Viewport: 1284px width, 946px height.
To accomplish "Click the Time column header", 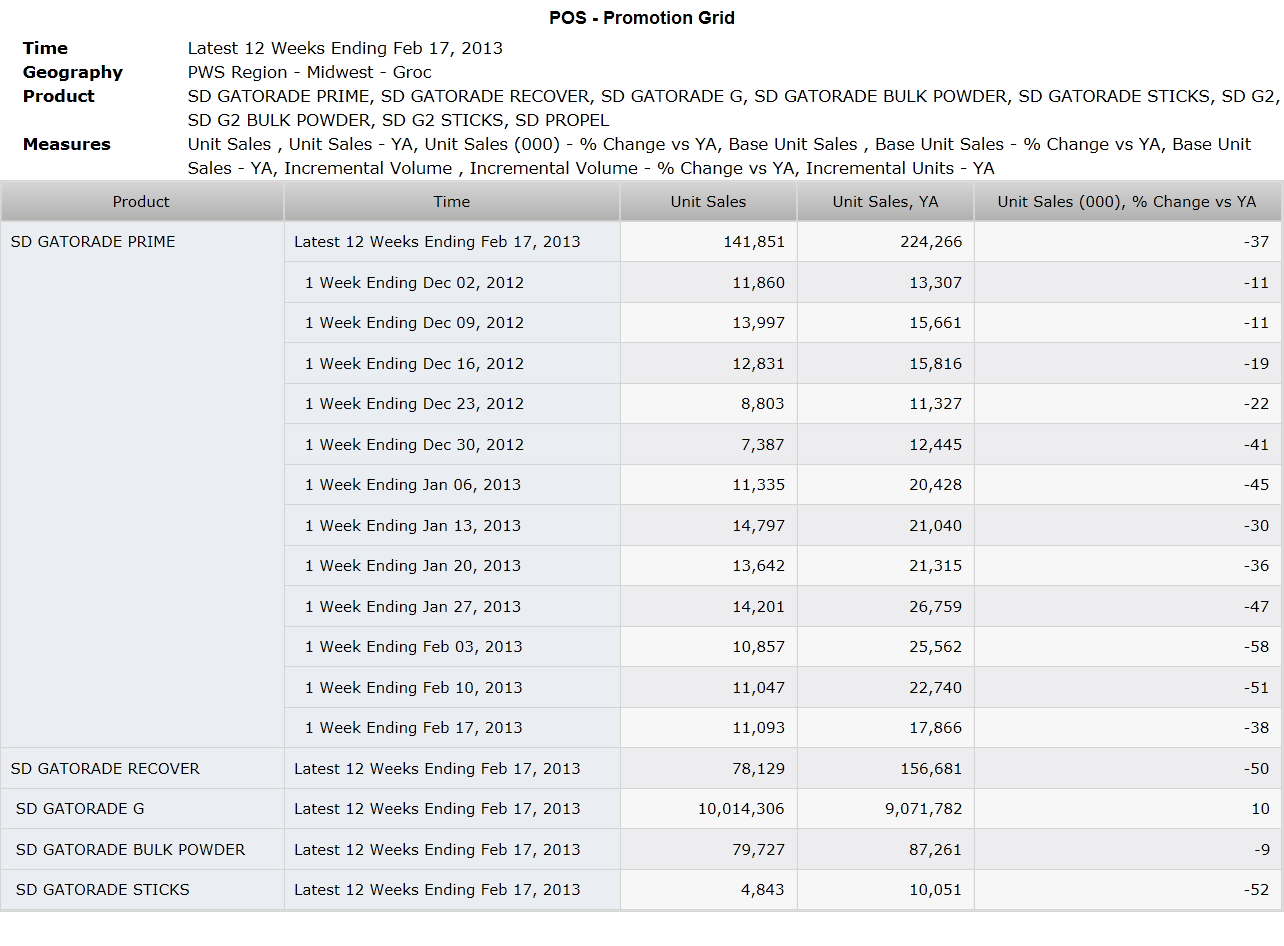I will click(452, 201).
